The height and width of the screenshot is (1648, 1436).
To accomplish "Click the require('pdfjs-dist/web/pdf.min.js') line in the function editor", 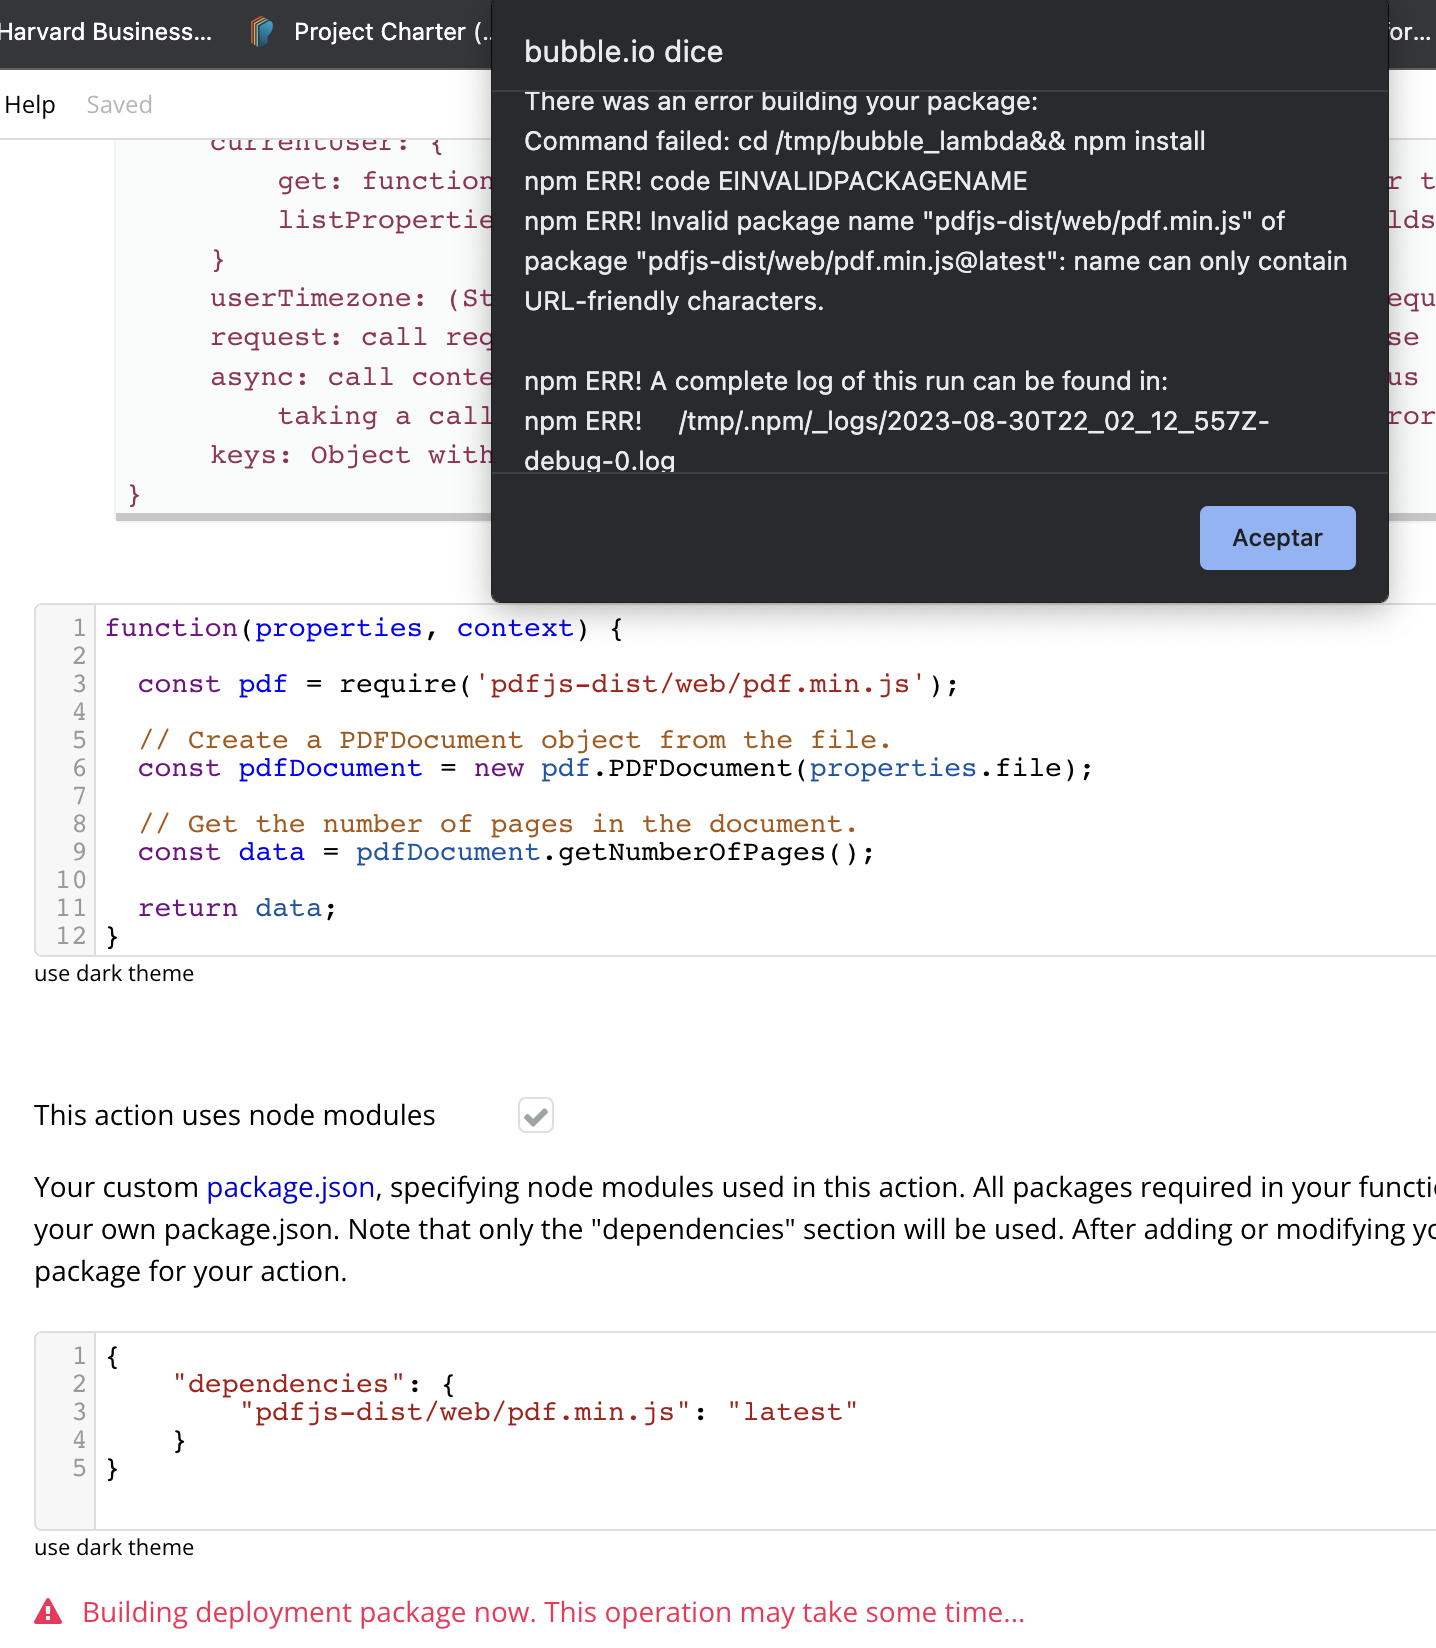I will [548, 684].
